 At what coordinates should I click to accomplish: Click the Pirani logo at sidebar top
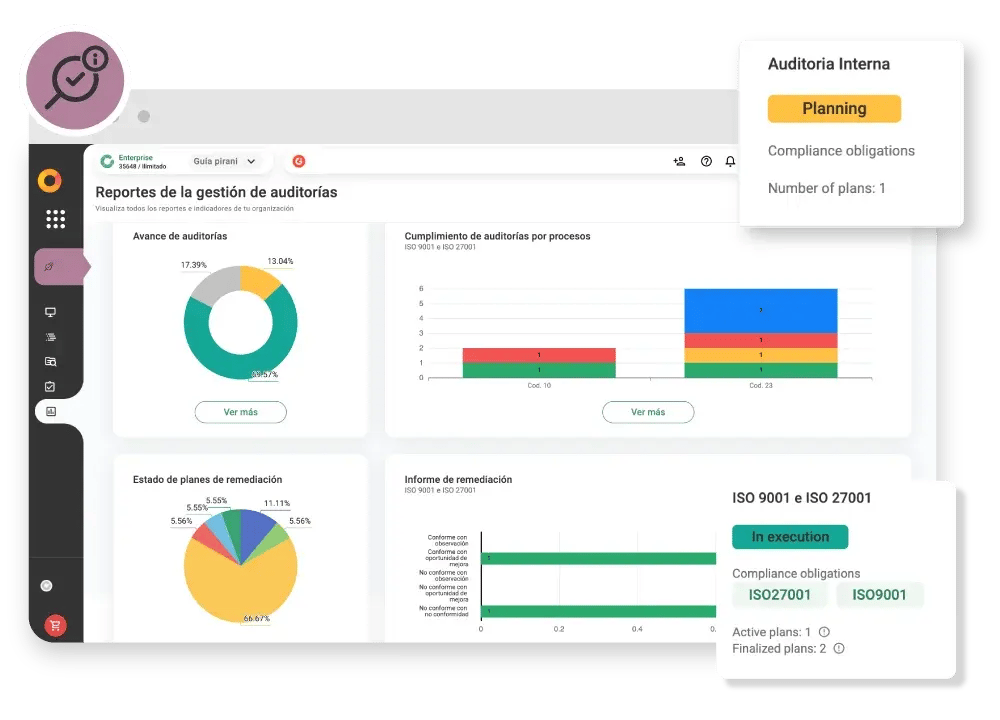click(50, 181)
